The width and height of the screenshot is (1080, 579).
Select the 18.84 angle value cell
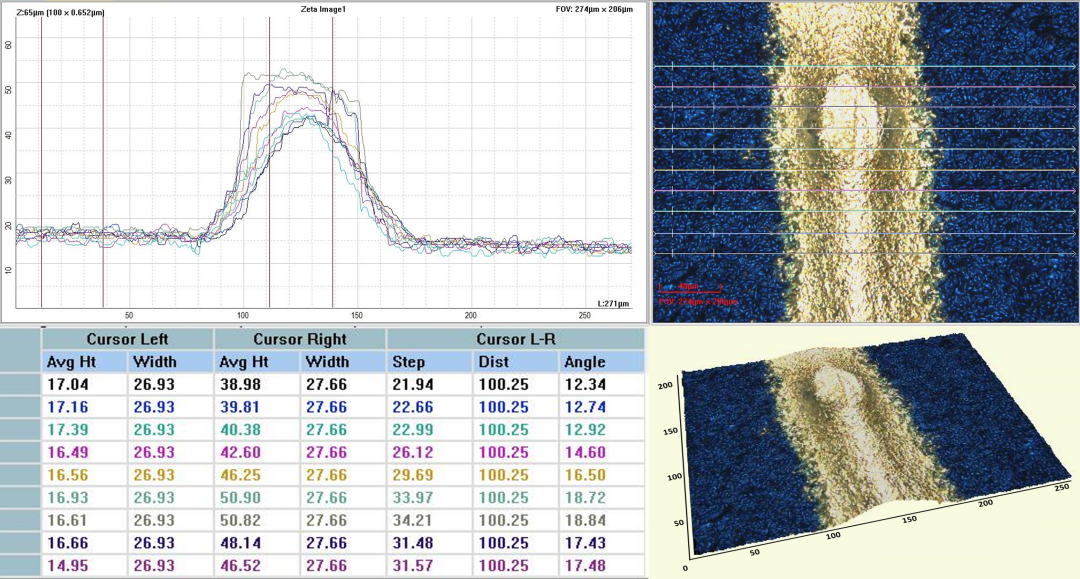(601, 520)
